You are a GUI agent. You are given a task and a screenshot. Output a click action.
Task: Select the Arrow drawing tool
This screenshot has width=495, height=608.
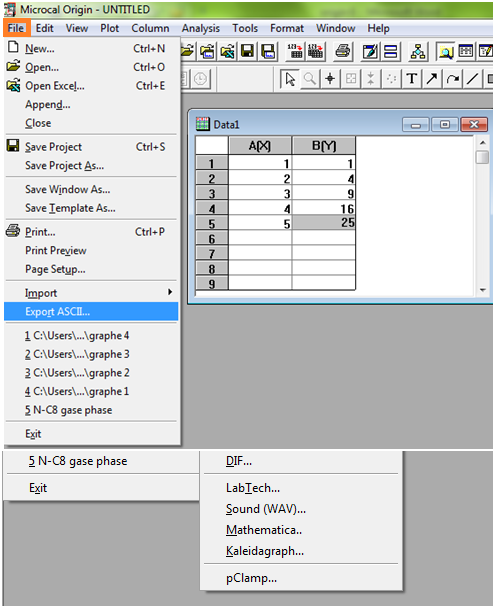(x=432, y=79)
